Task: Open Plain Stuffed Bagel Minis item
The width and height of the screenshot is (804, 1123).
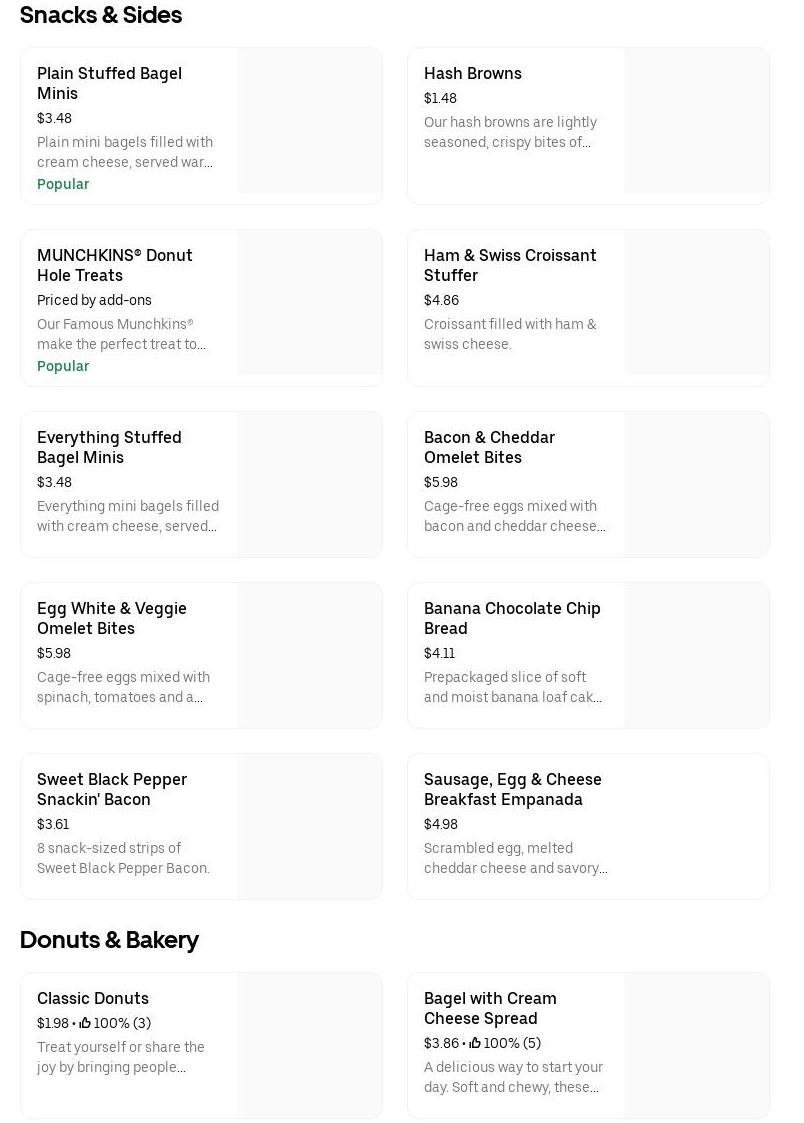Action: pyautogui.click(x=109, y=83)
